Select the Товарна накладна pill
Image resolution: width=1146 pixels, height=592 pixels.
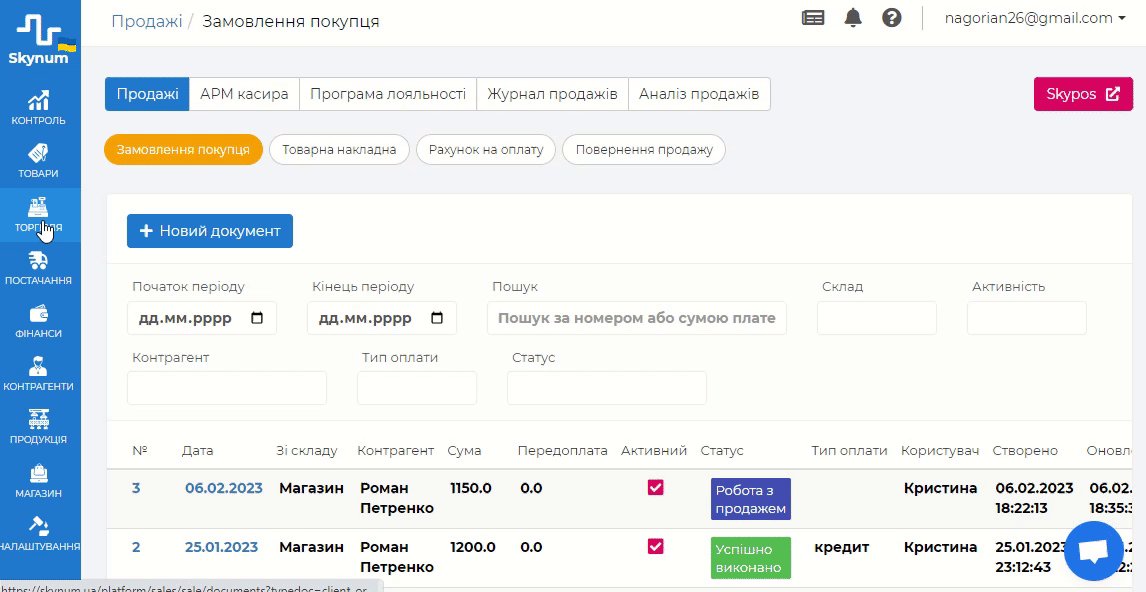[x=339, y=150]
